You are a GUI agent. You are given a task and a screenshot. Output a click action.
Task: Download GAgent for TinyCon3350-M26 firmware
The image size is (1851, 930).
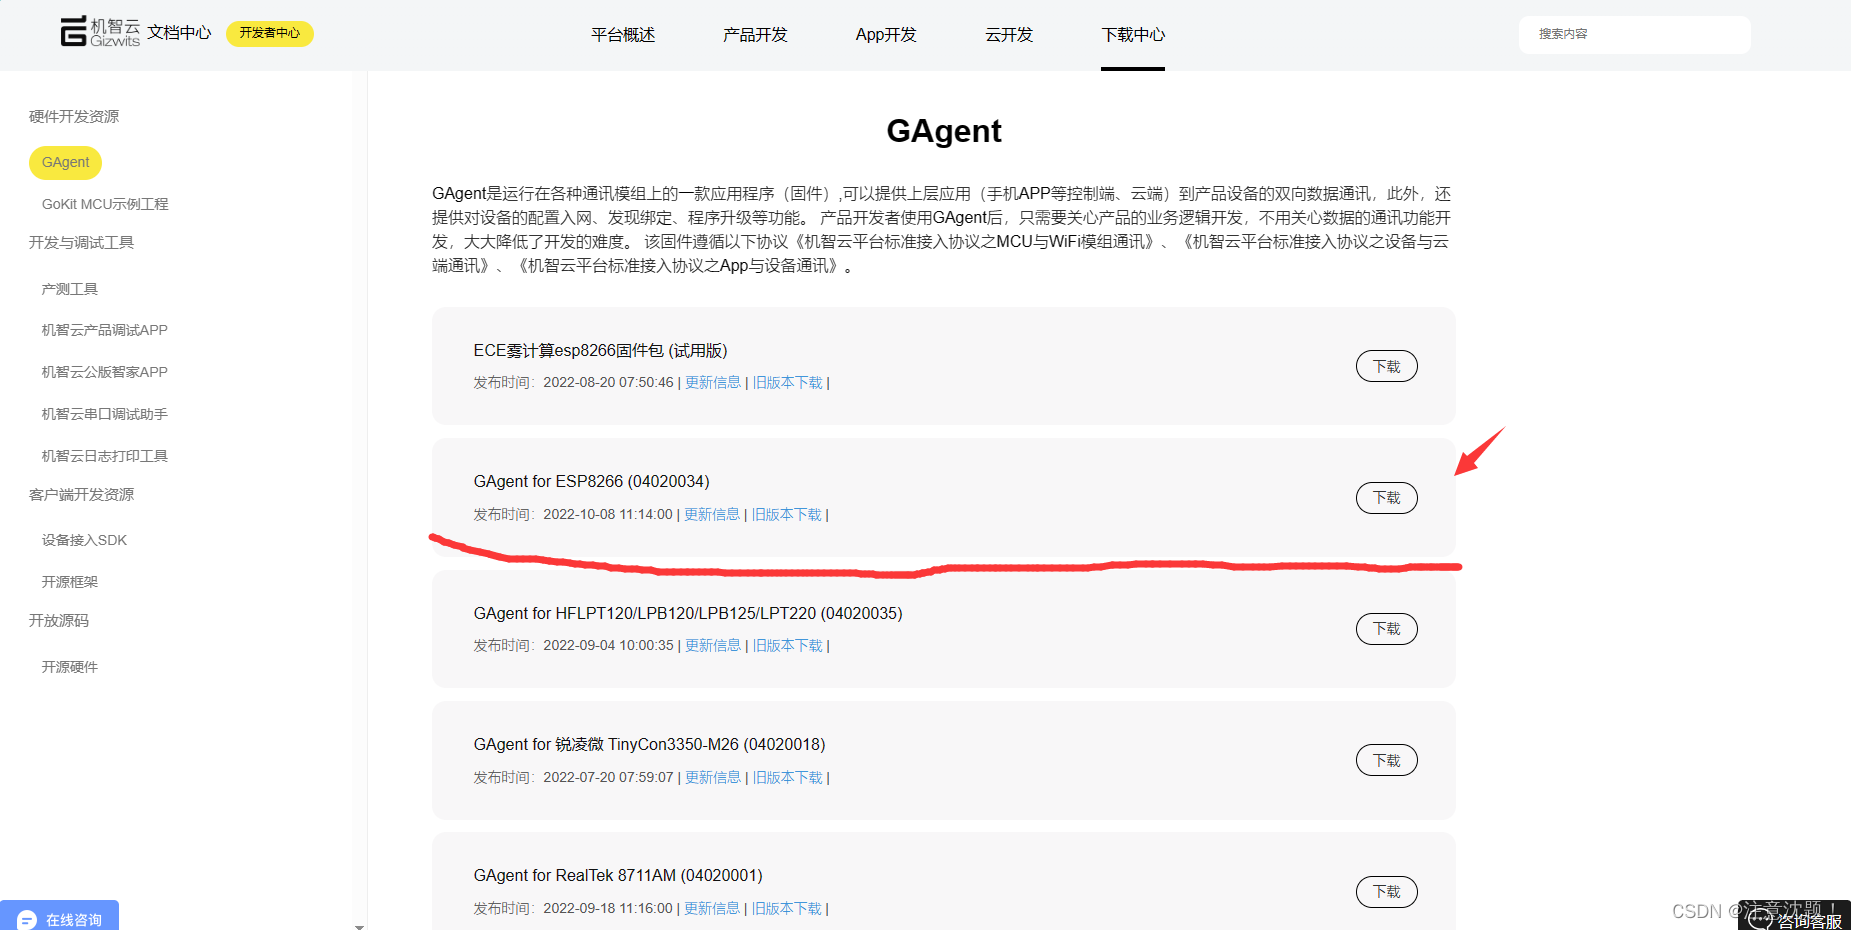(x=1386, y=760)
